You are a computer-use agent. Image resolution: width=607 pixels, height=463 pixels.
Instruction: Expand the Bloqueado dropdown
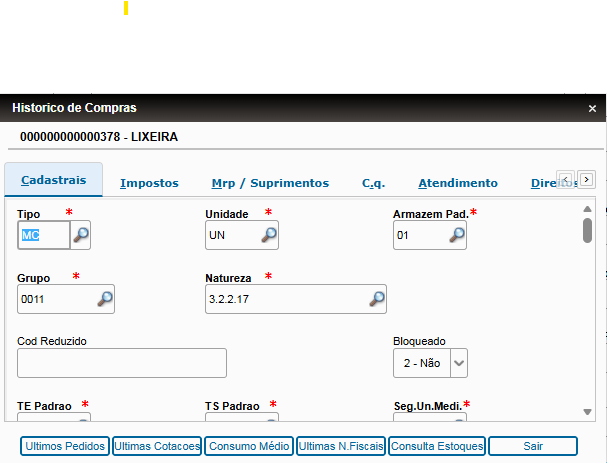[458, 363]
